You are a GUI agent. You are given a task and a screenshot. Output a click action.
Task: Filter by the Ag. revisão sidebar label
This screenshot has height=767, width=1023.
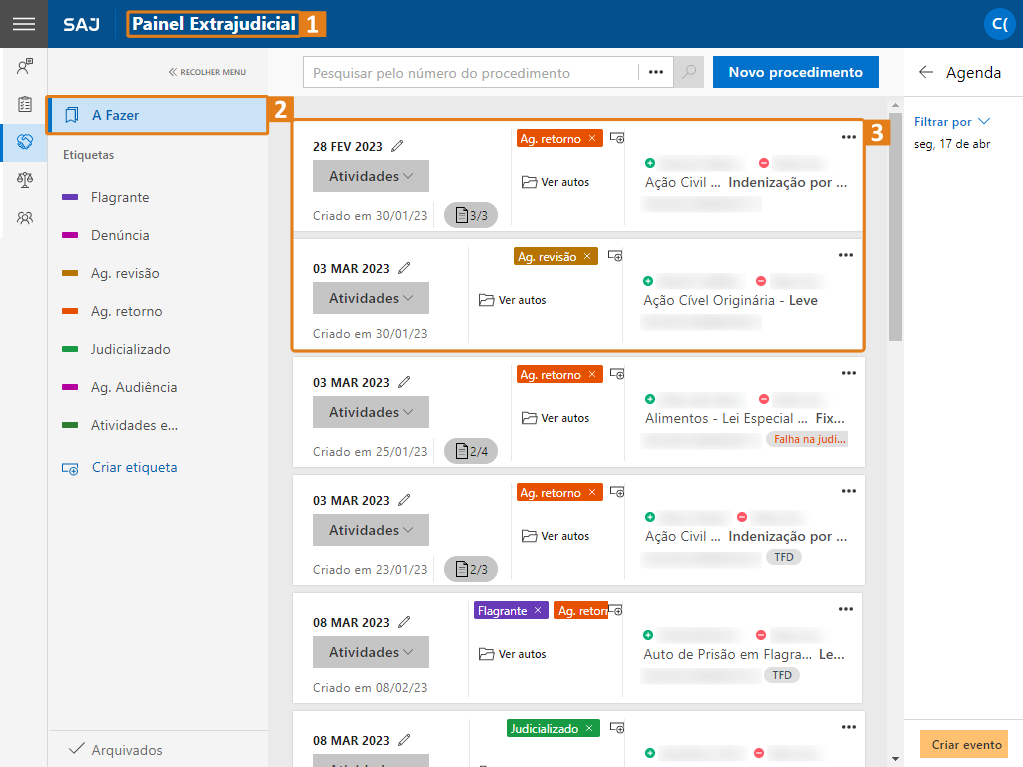(x=125, y=273)
